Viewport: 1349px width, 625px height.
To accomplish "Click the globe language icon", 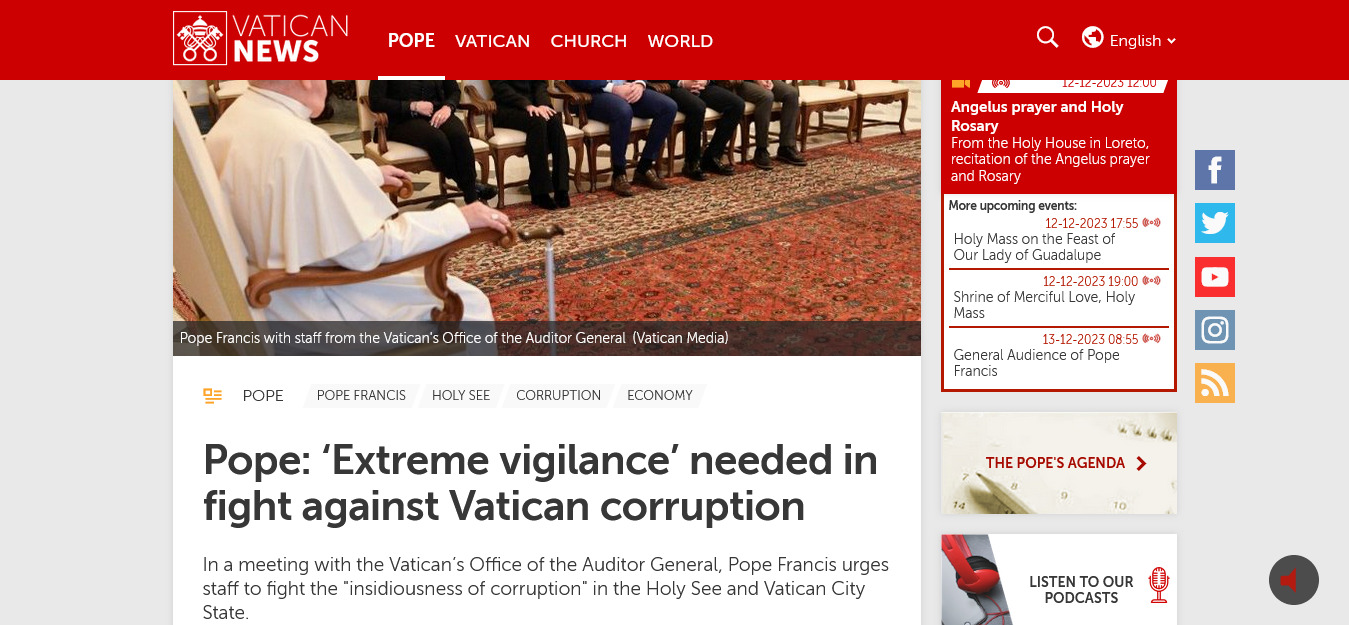I will (x=1092, y=38).
